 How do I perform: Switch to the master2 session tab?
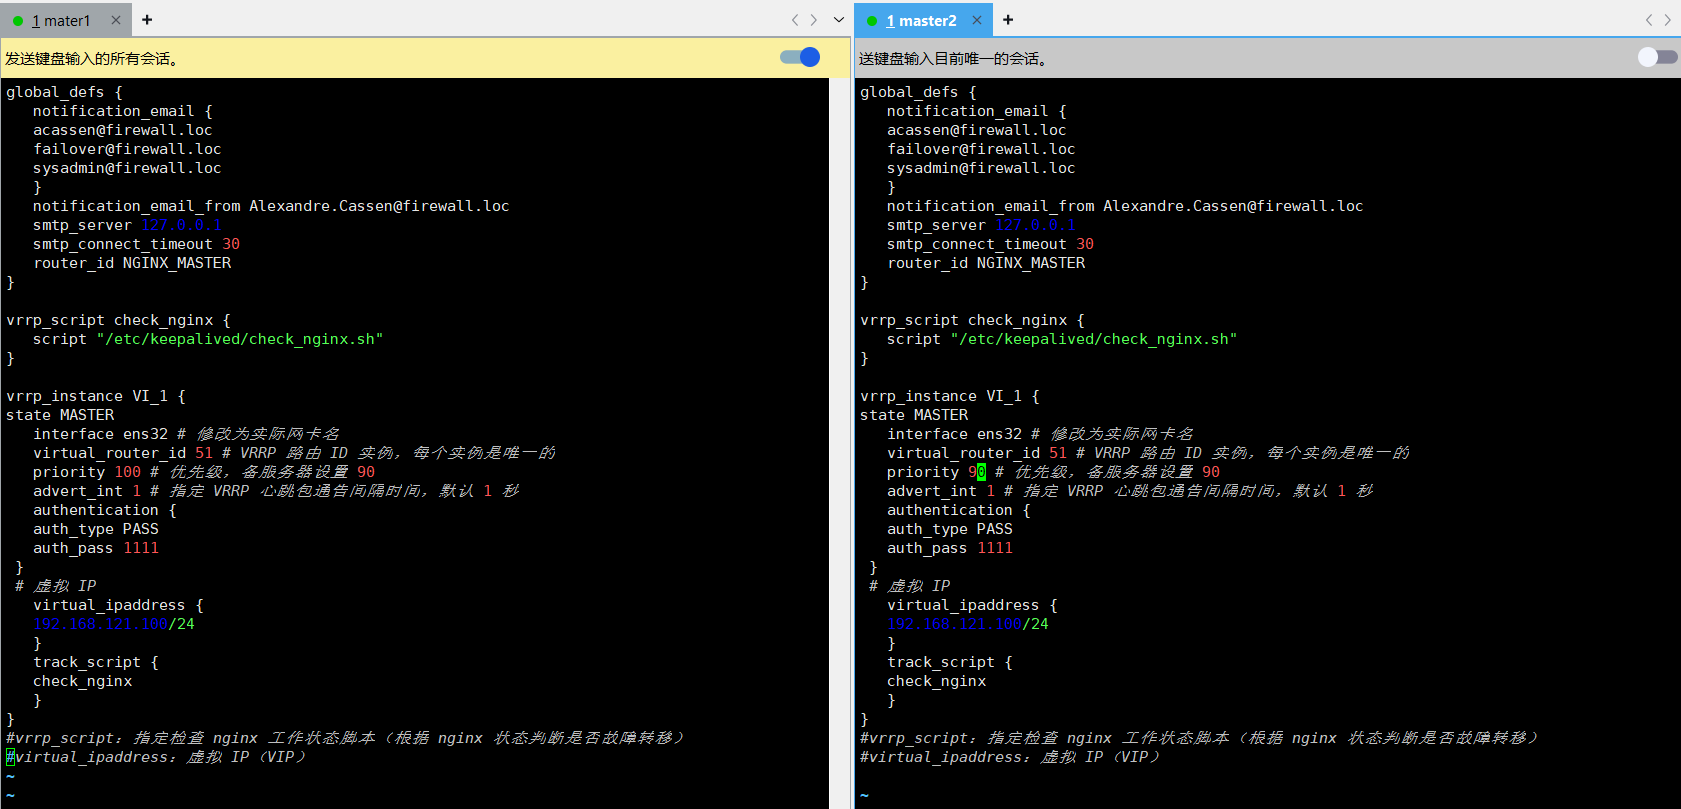tap(921, 20)
